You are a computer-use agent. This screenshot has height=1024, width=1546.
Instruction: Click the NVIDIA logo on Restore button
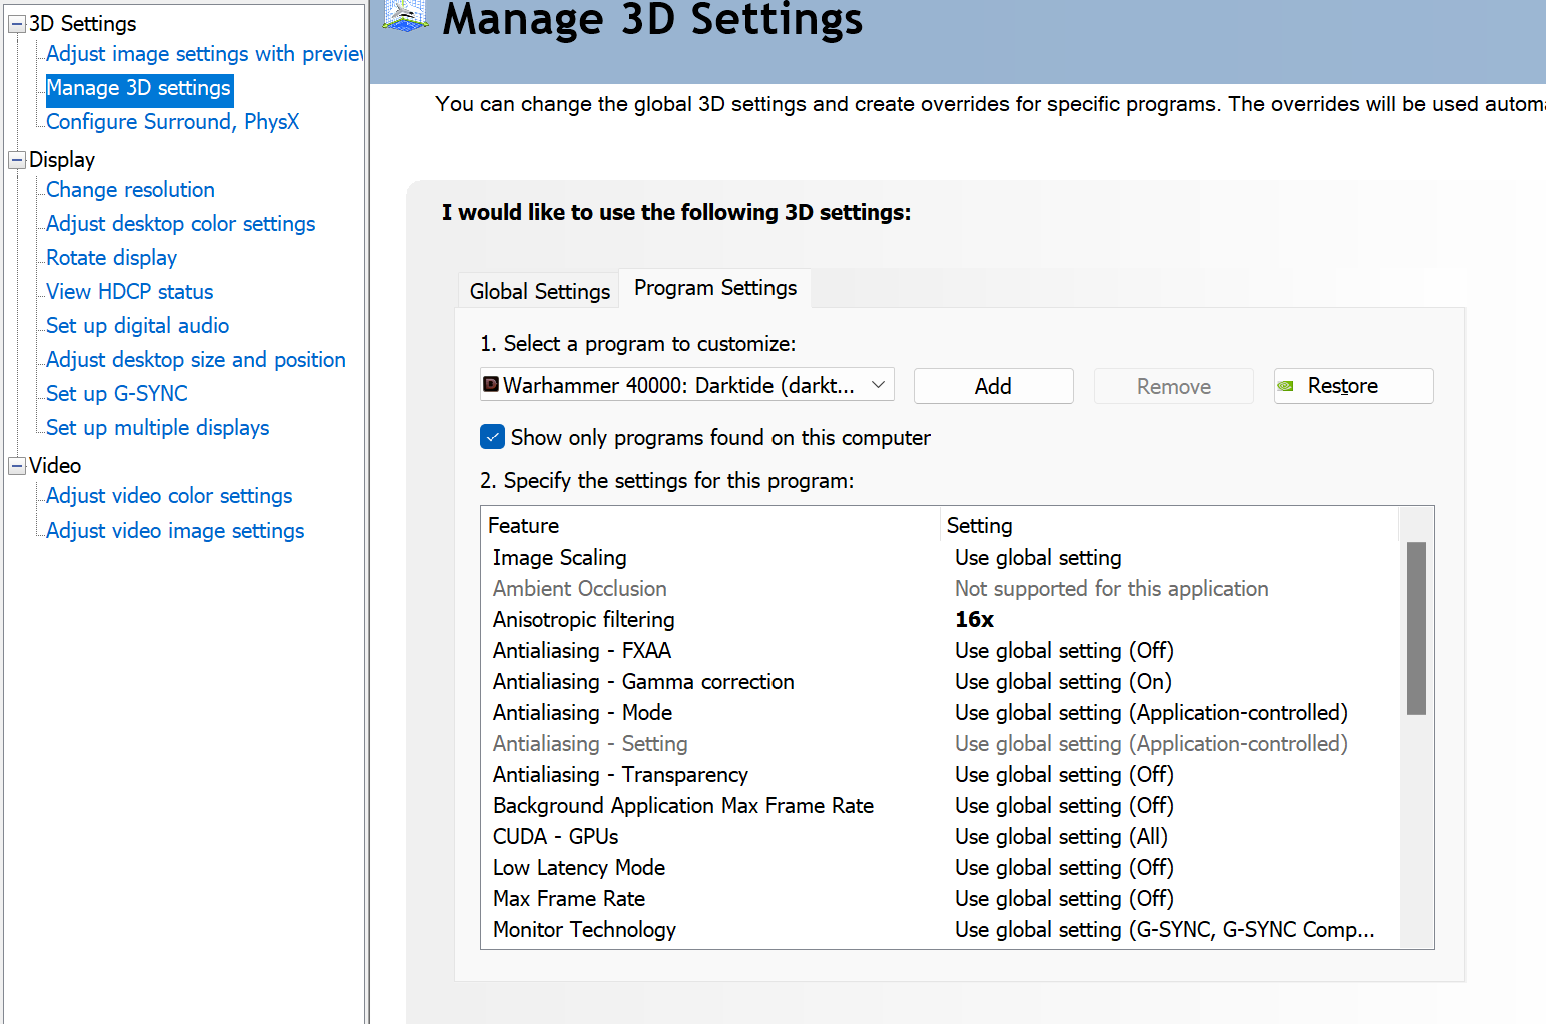[x=1286, y=386]
